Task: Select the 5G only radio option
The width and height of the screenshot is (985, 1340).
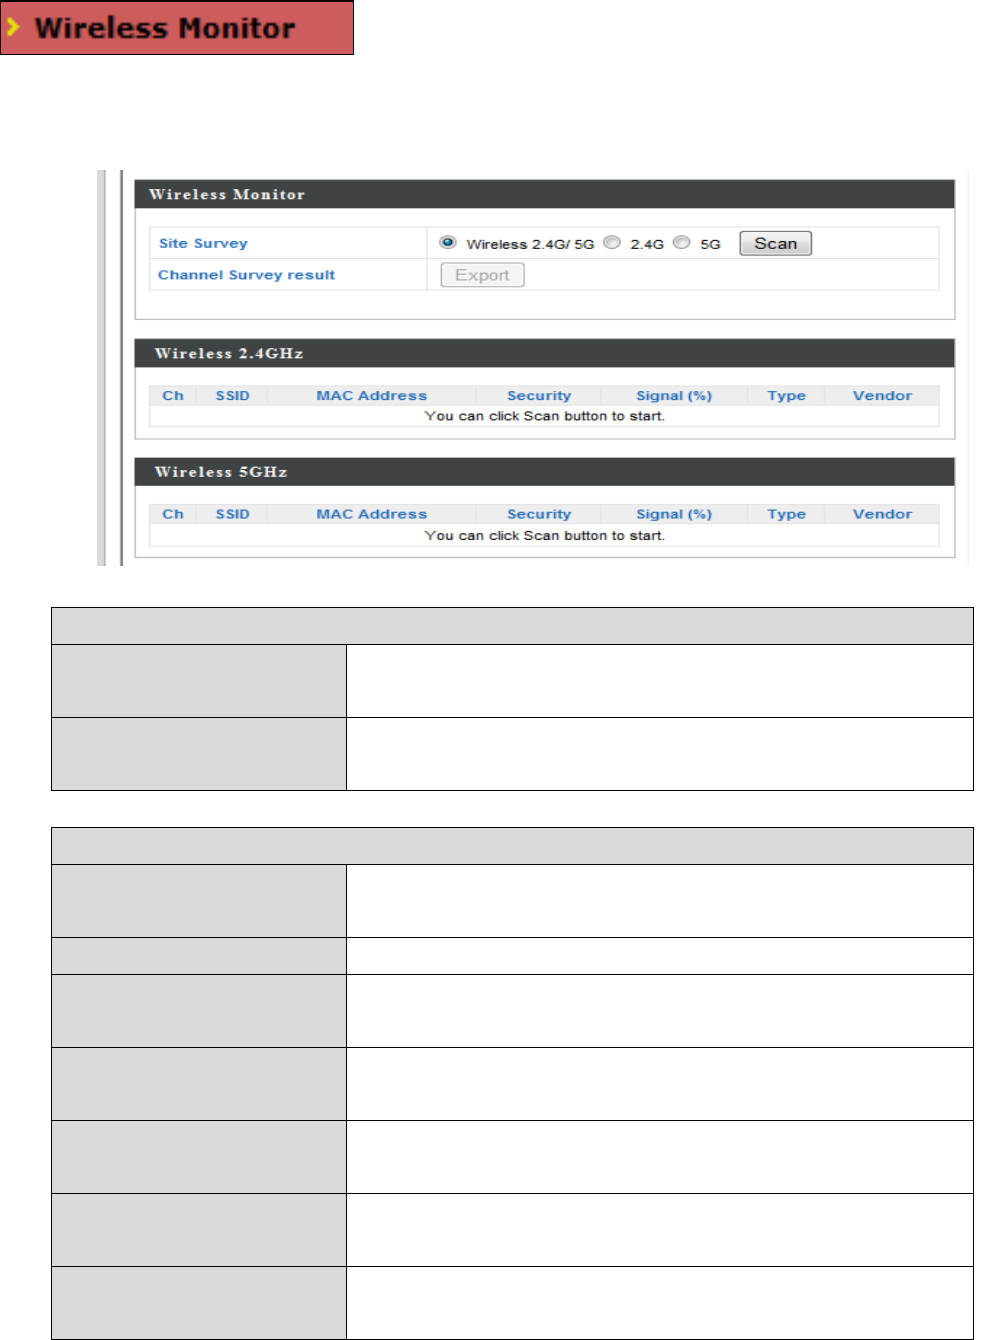Action: pyautogui.click(x=682, y=242)
